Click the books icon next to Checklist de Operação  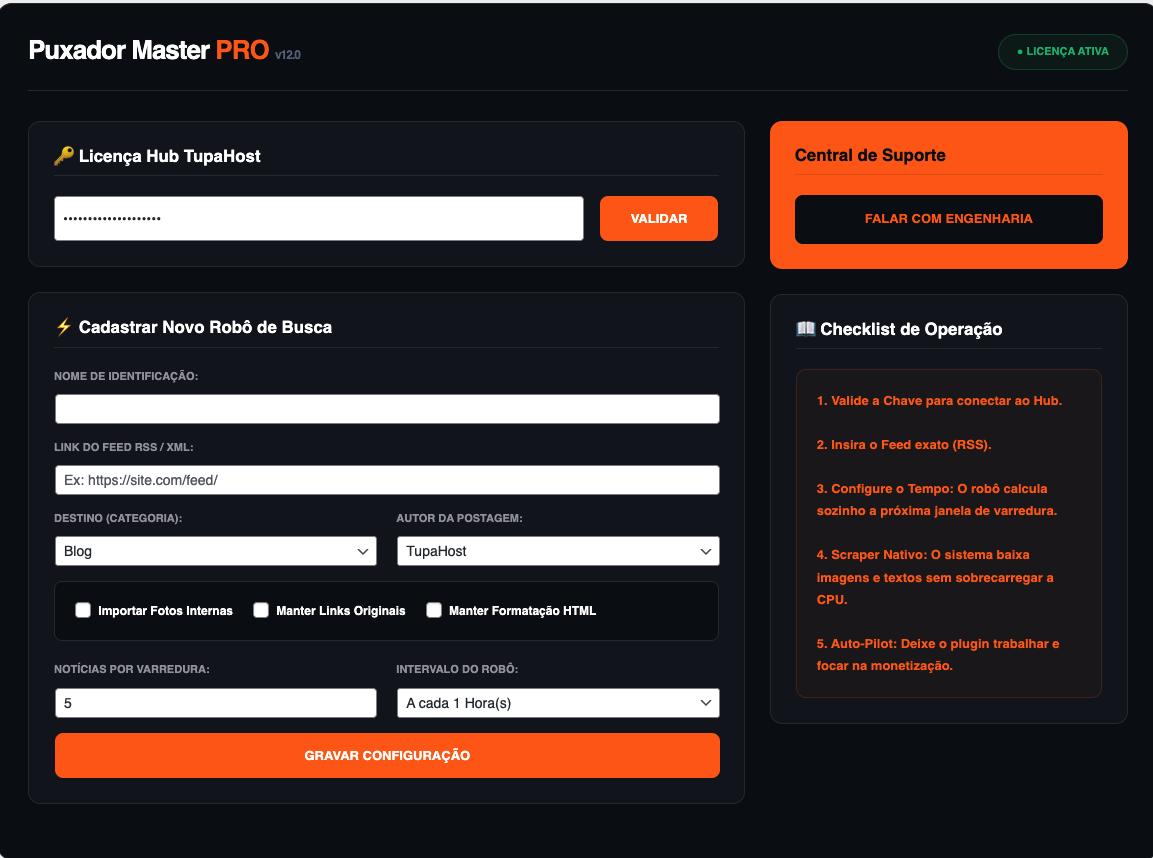point(804,328)
